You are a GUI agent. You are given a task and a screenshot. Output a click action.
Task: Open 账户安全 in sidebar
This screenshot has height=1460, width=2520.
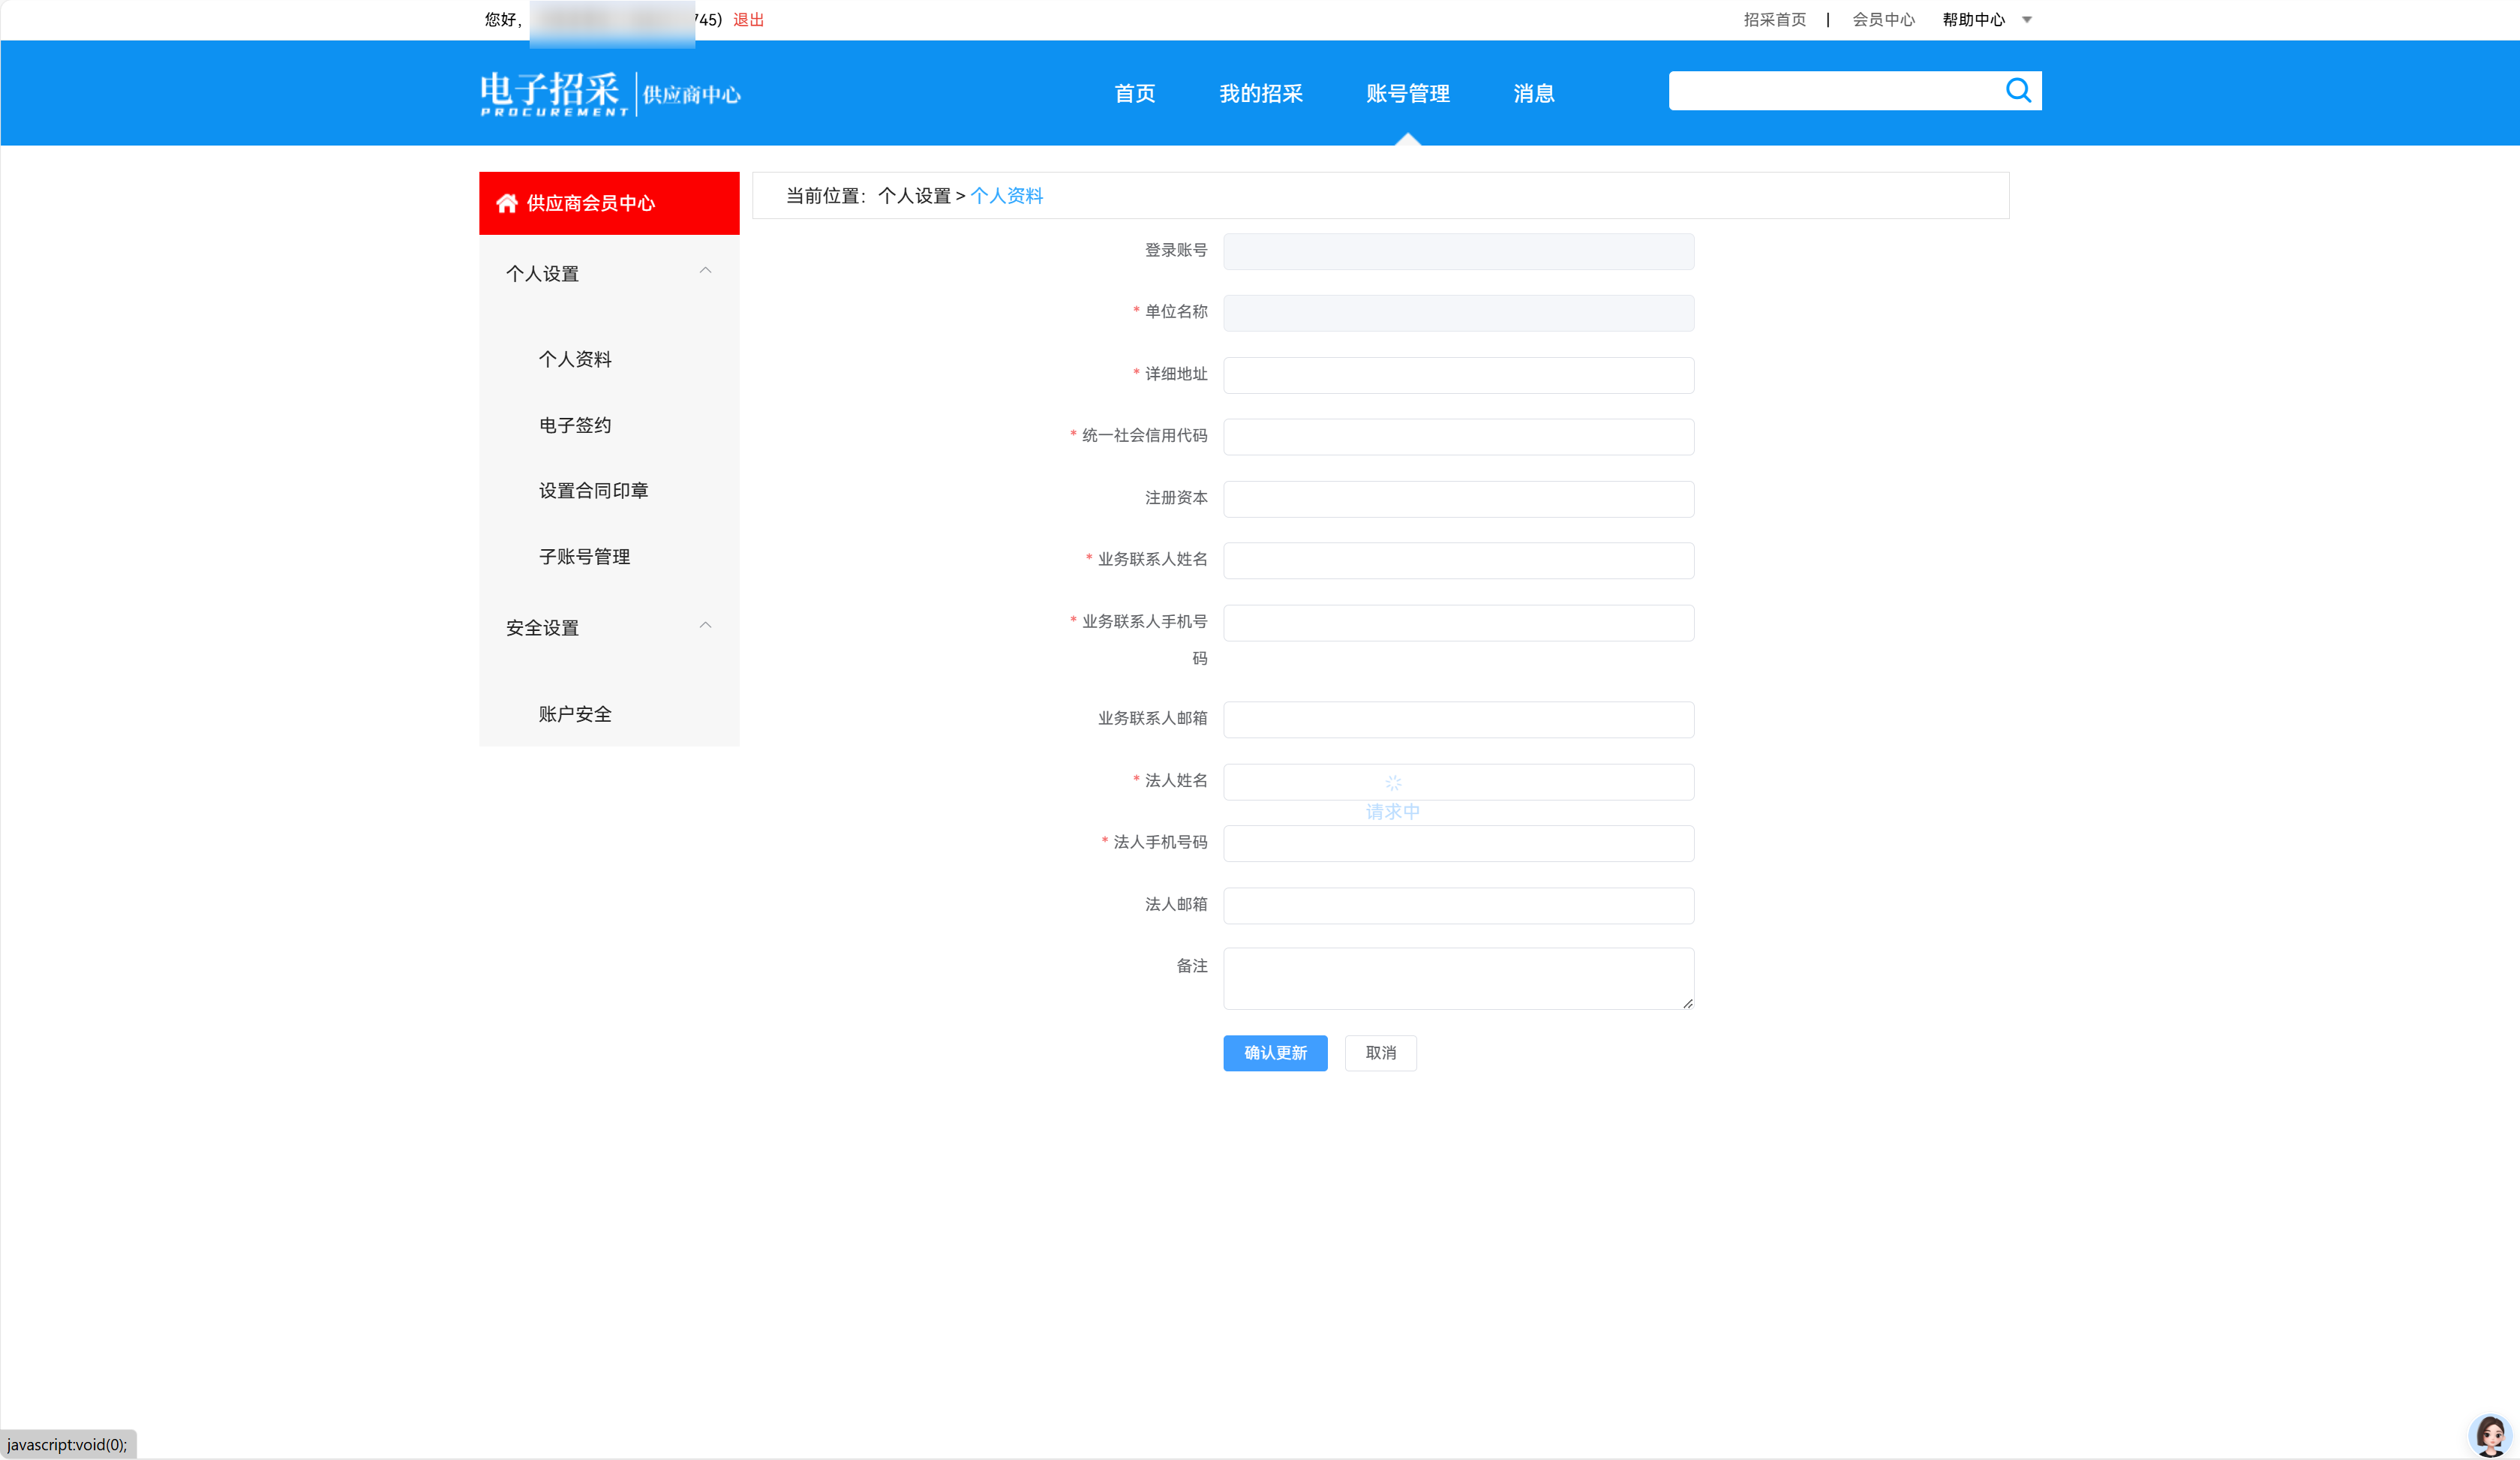[x=575, y=714]
